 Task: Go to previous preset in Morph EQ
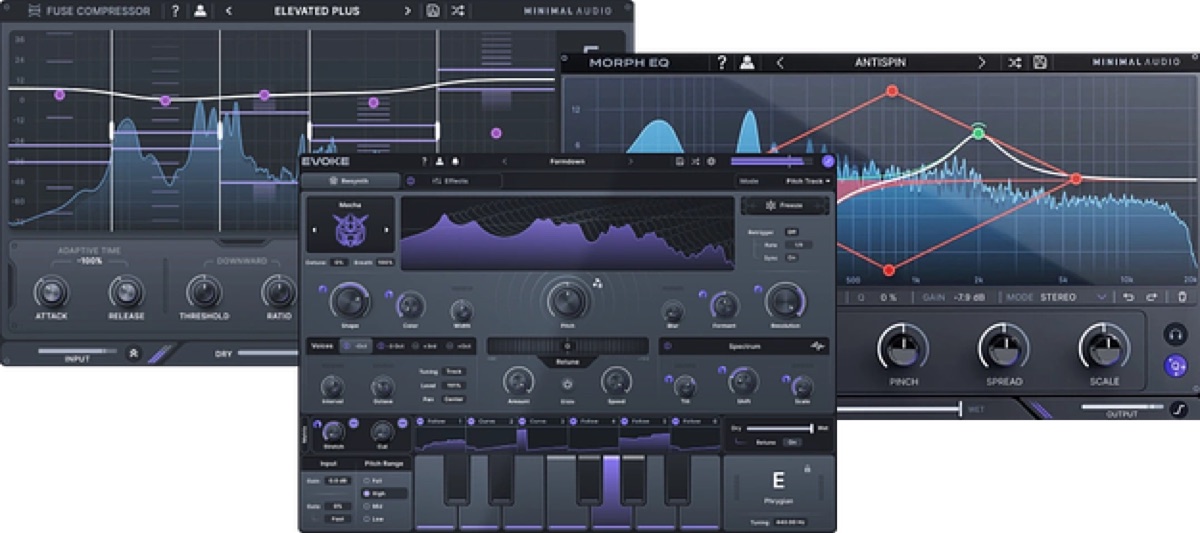(x=780, y=62)
